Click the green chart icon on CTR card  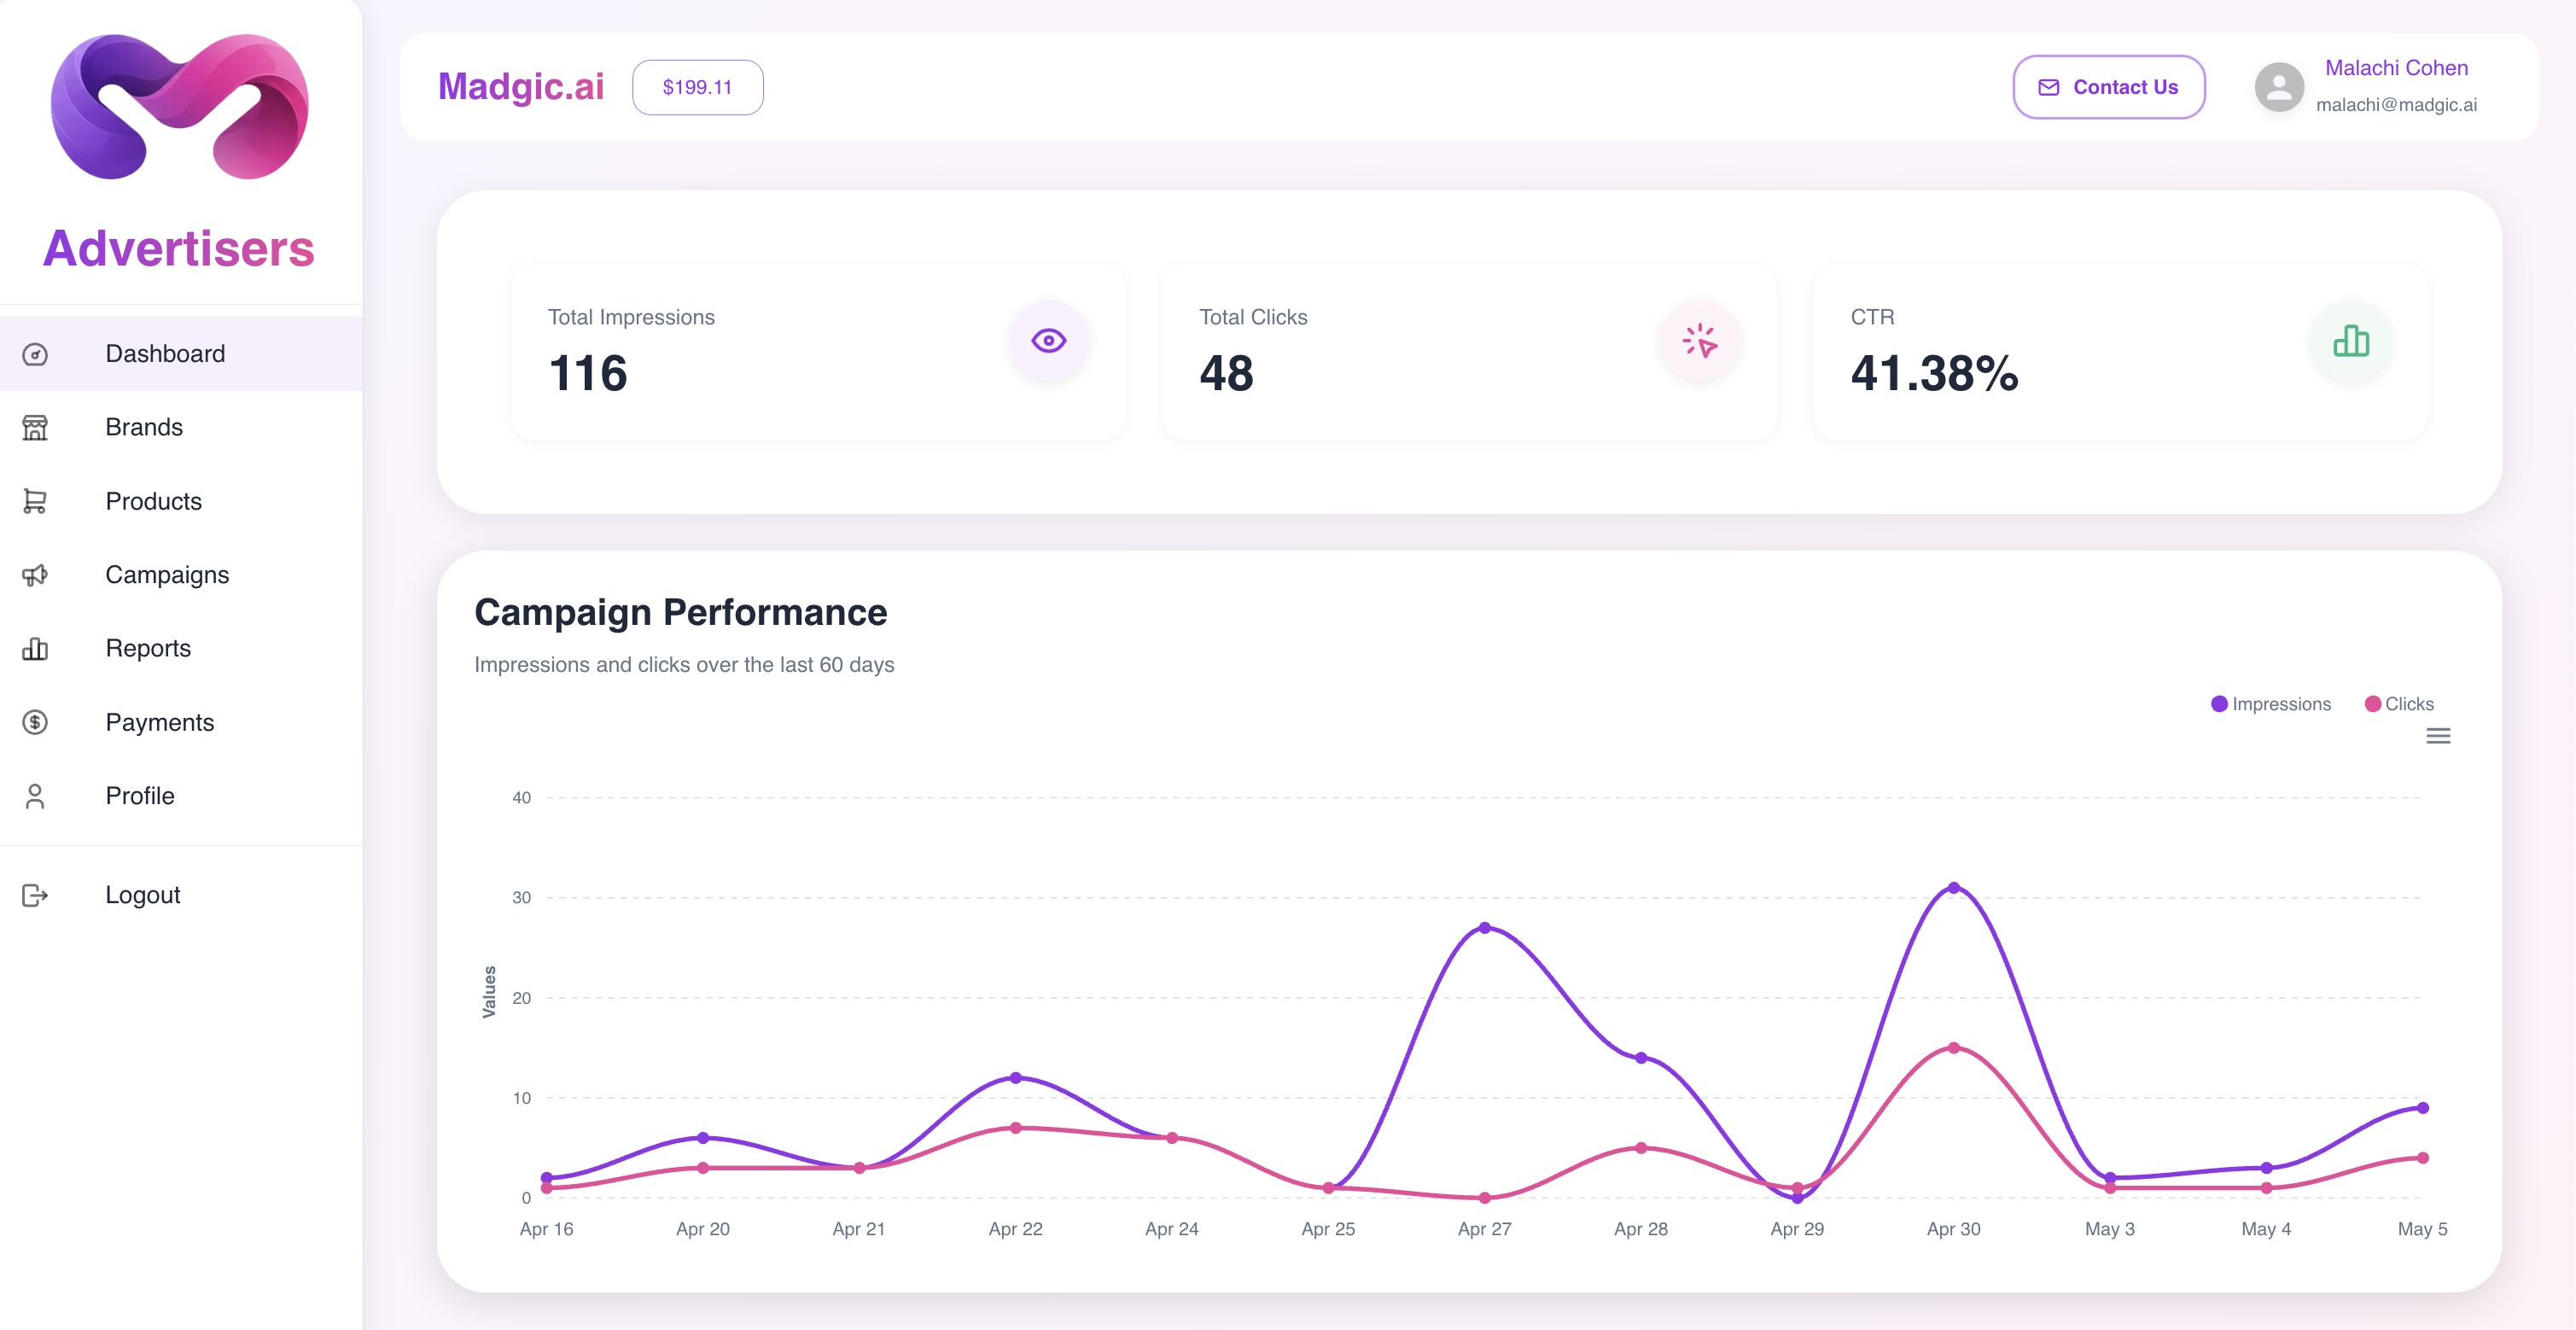(x=2350, y=341)
